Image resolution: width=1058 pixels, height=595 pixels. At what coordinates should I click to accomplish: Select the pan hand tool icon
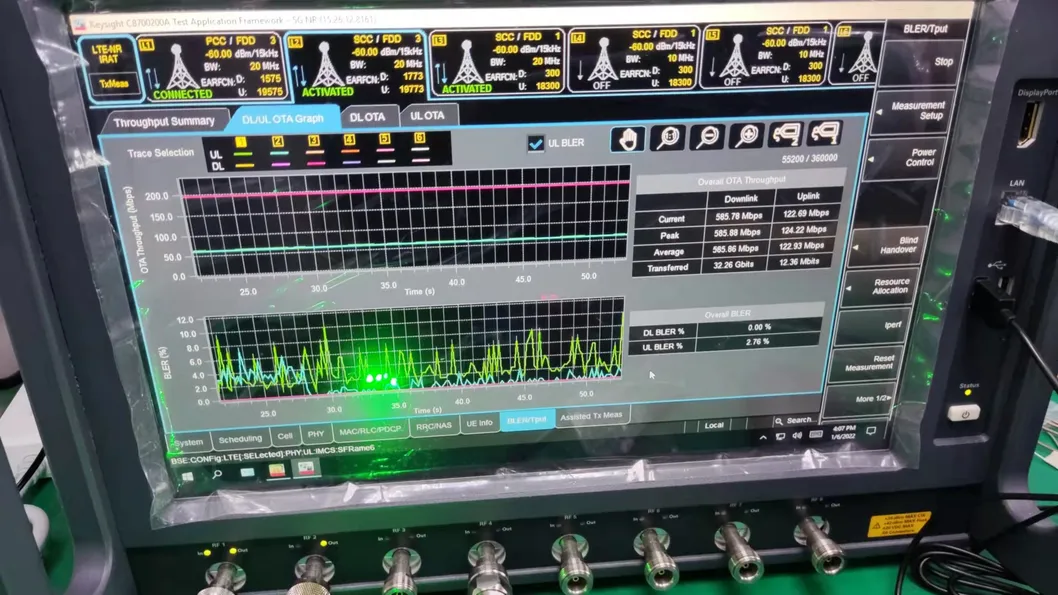628,139
